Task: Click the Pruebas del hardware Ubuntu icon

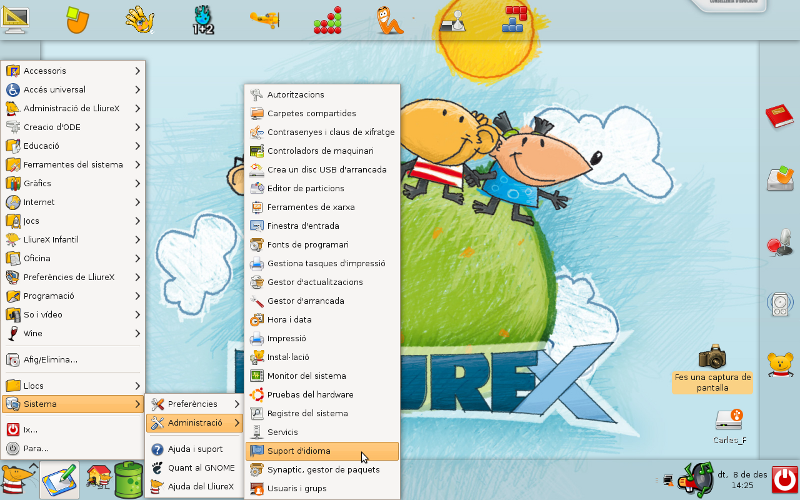Action: pyautogui.click(x=257, y=395)
